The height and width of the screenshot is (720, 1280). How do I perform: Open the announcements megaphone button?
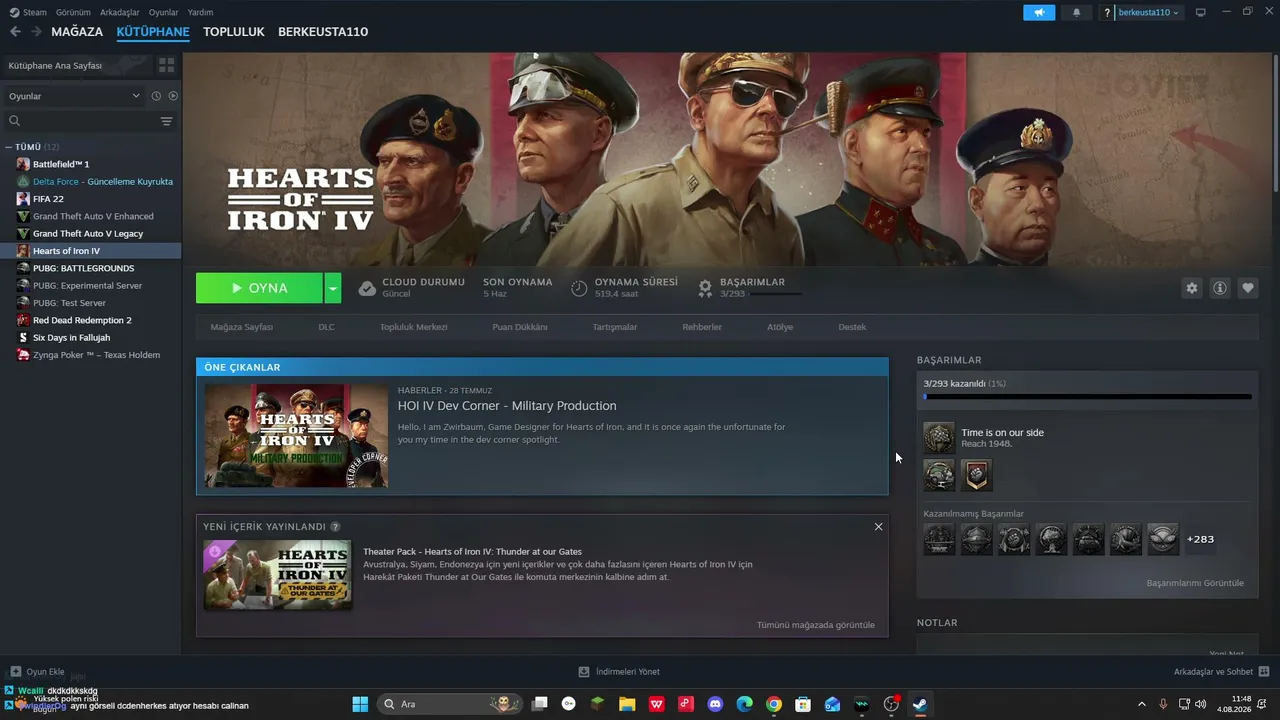tap(1039, 12)
